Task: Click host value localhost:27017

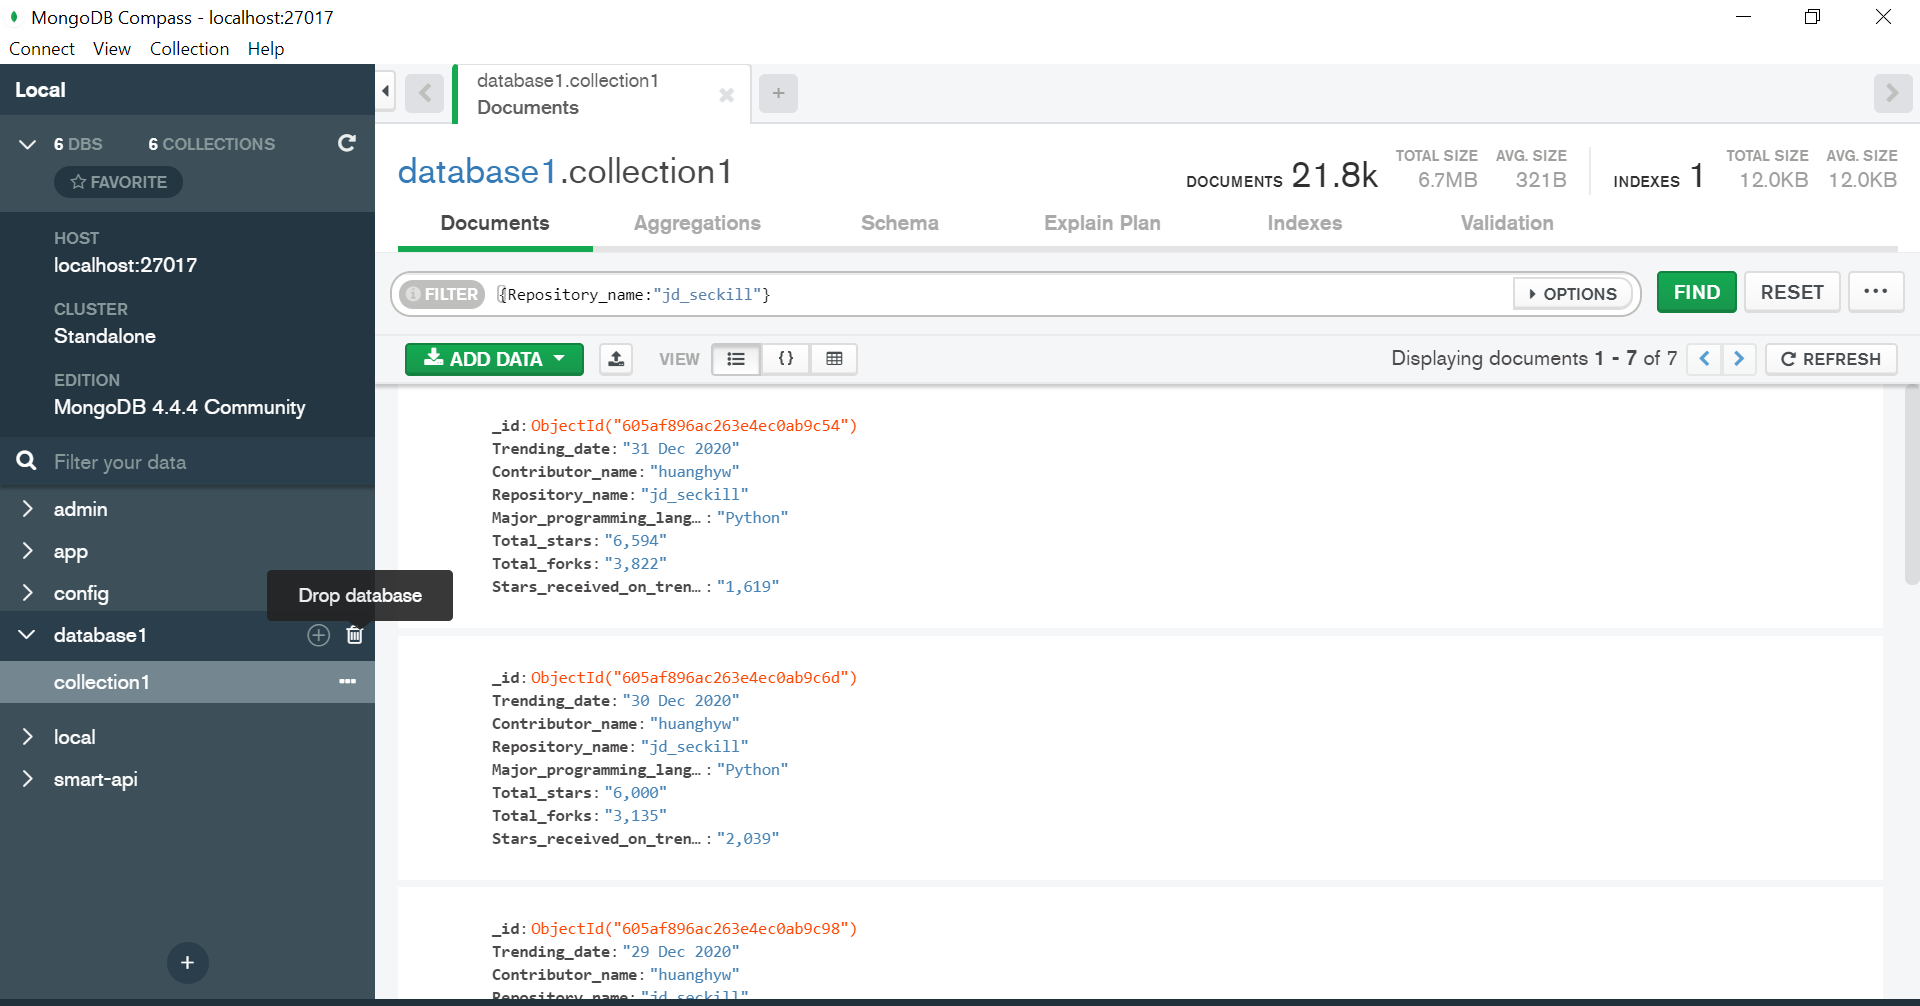Action: (125, 265)
